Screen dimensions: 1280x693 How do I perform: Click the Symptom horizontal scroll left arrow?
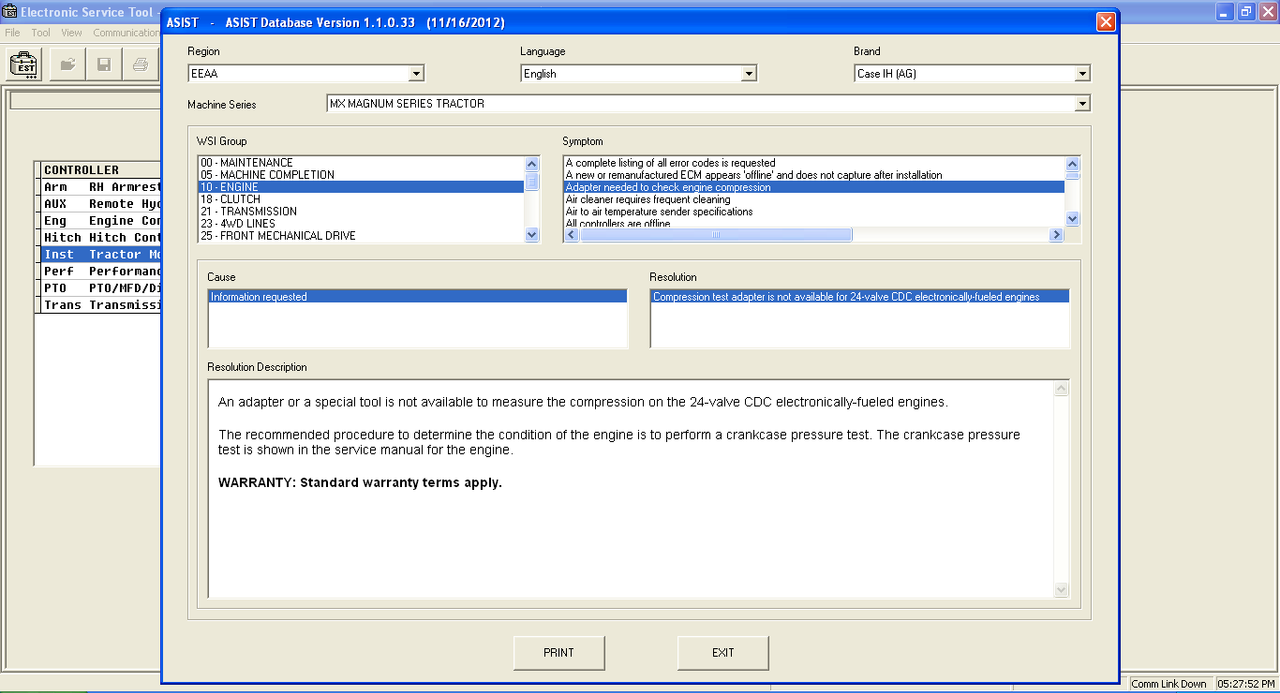[571, 235]
